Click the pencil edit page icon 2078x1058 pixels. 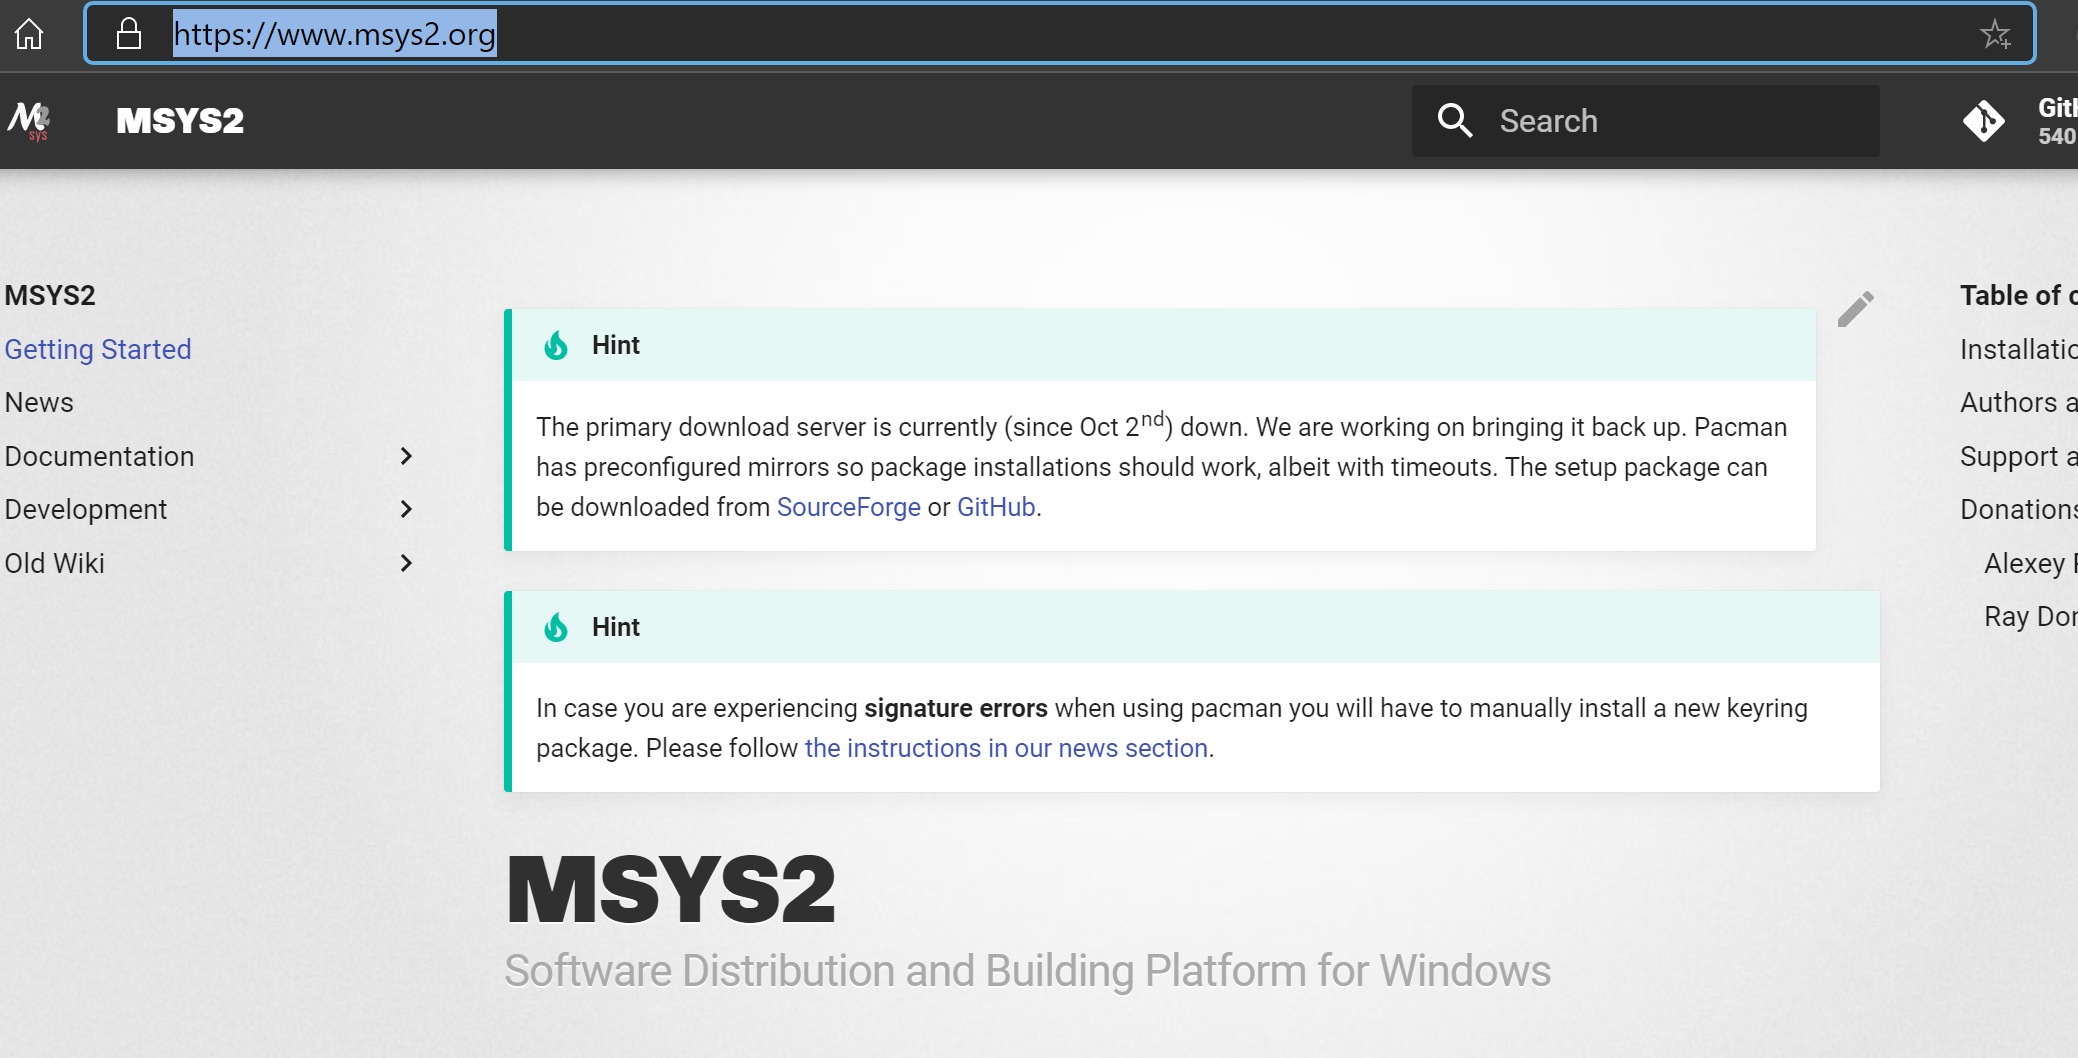tap(1856, 309)
